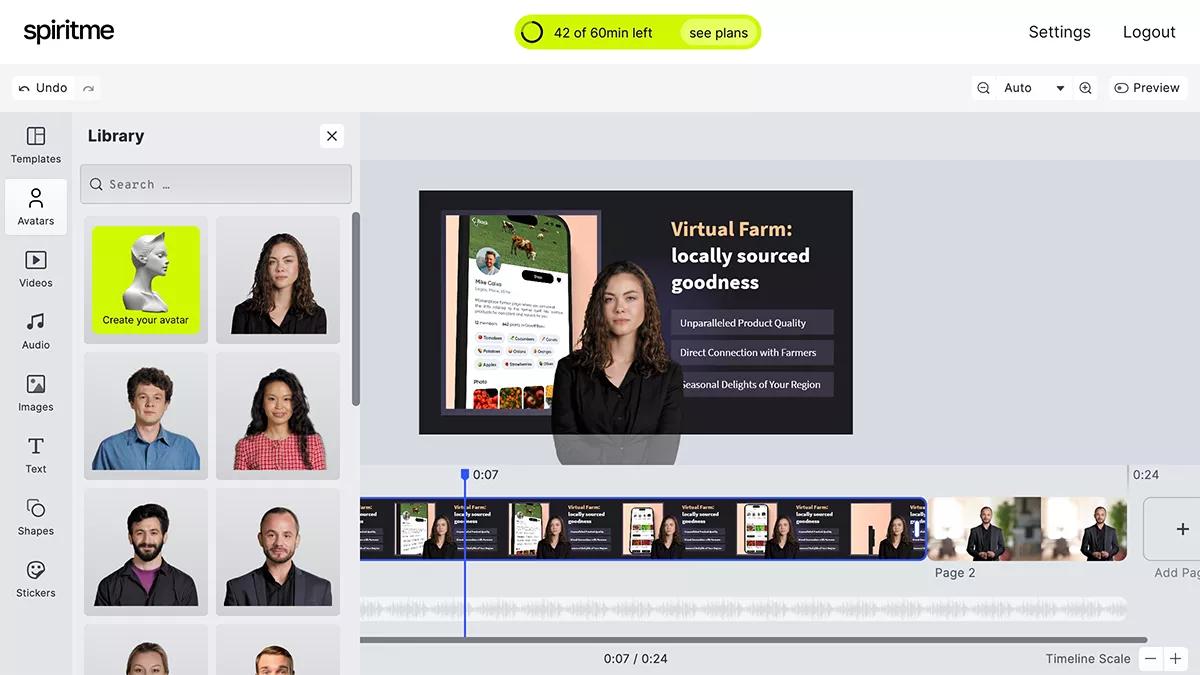Open the Images panel
Screen dimensions: 1200x675
[36, 393]
